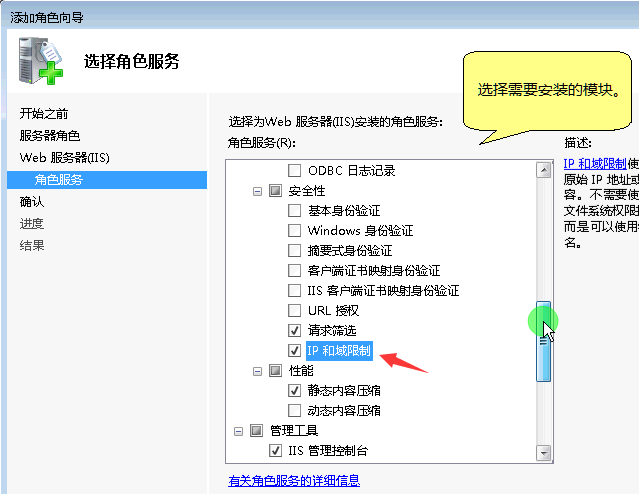
Task: Enable Windows 身份验证 option
Action: (294, 231)
